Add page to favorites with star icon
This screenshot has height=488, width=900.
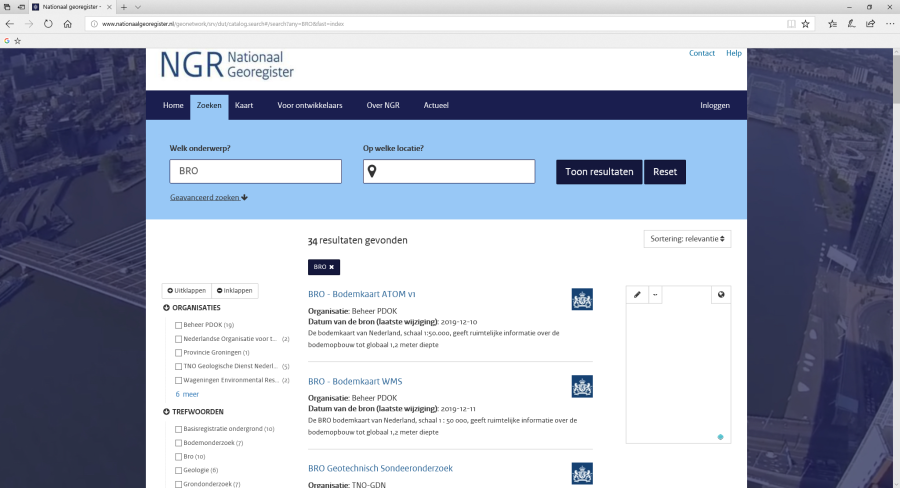pos(805,23)
